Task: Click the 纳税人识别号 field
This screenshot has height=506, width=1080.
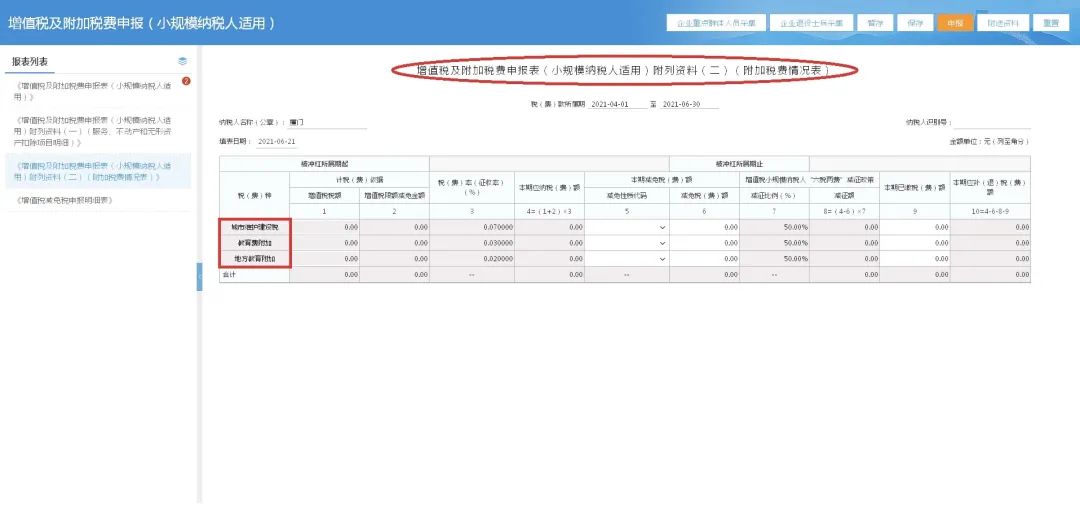Action: (x=992, y=123)
